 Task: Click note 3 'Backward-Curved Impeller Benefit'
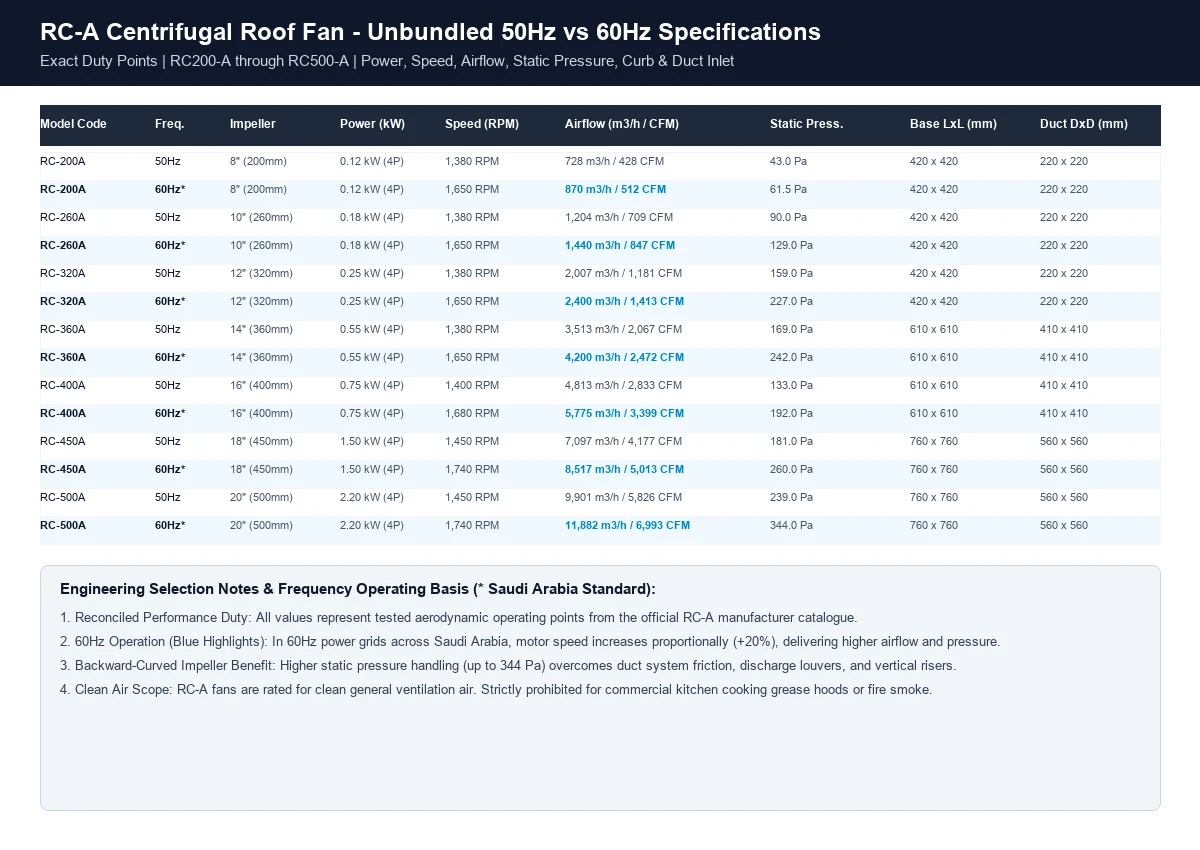[x=508, y=666]
